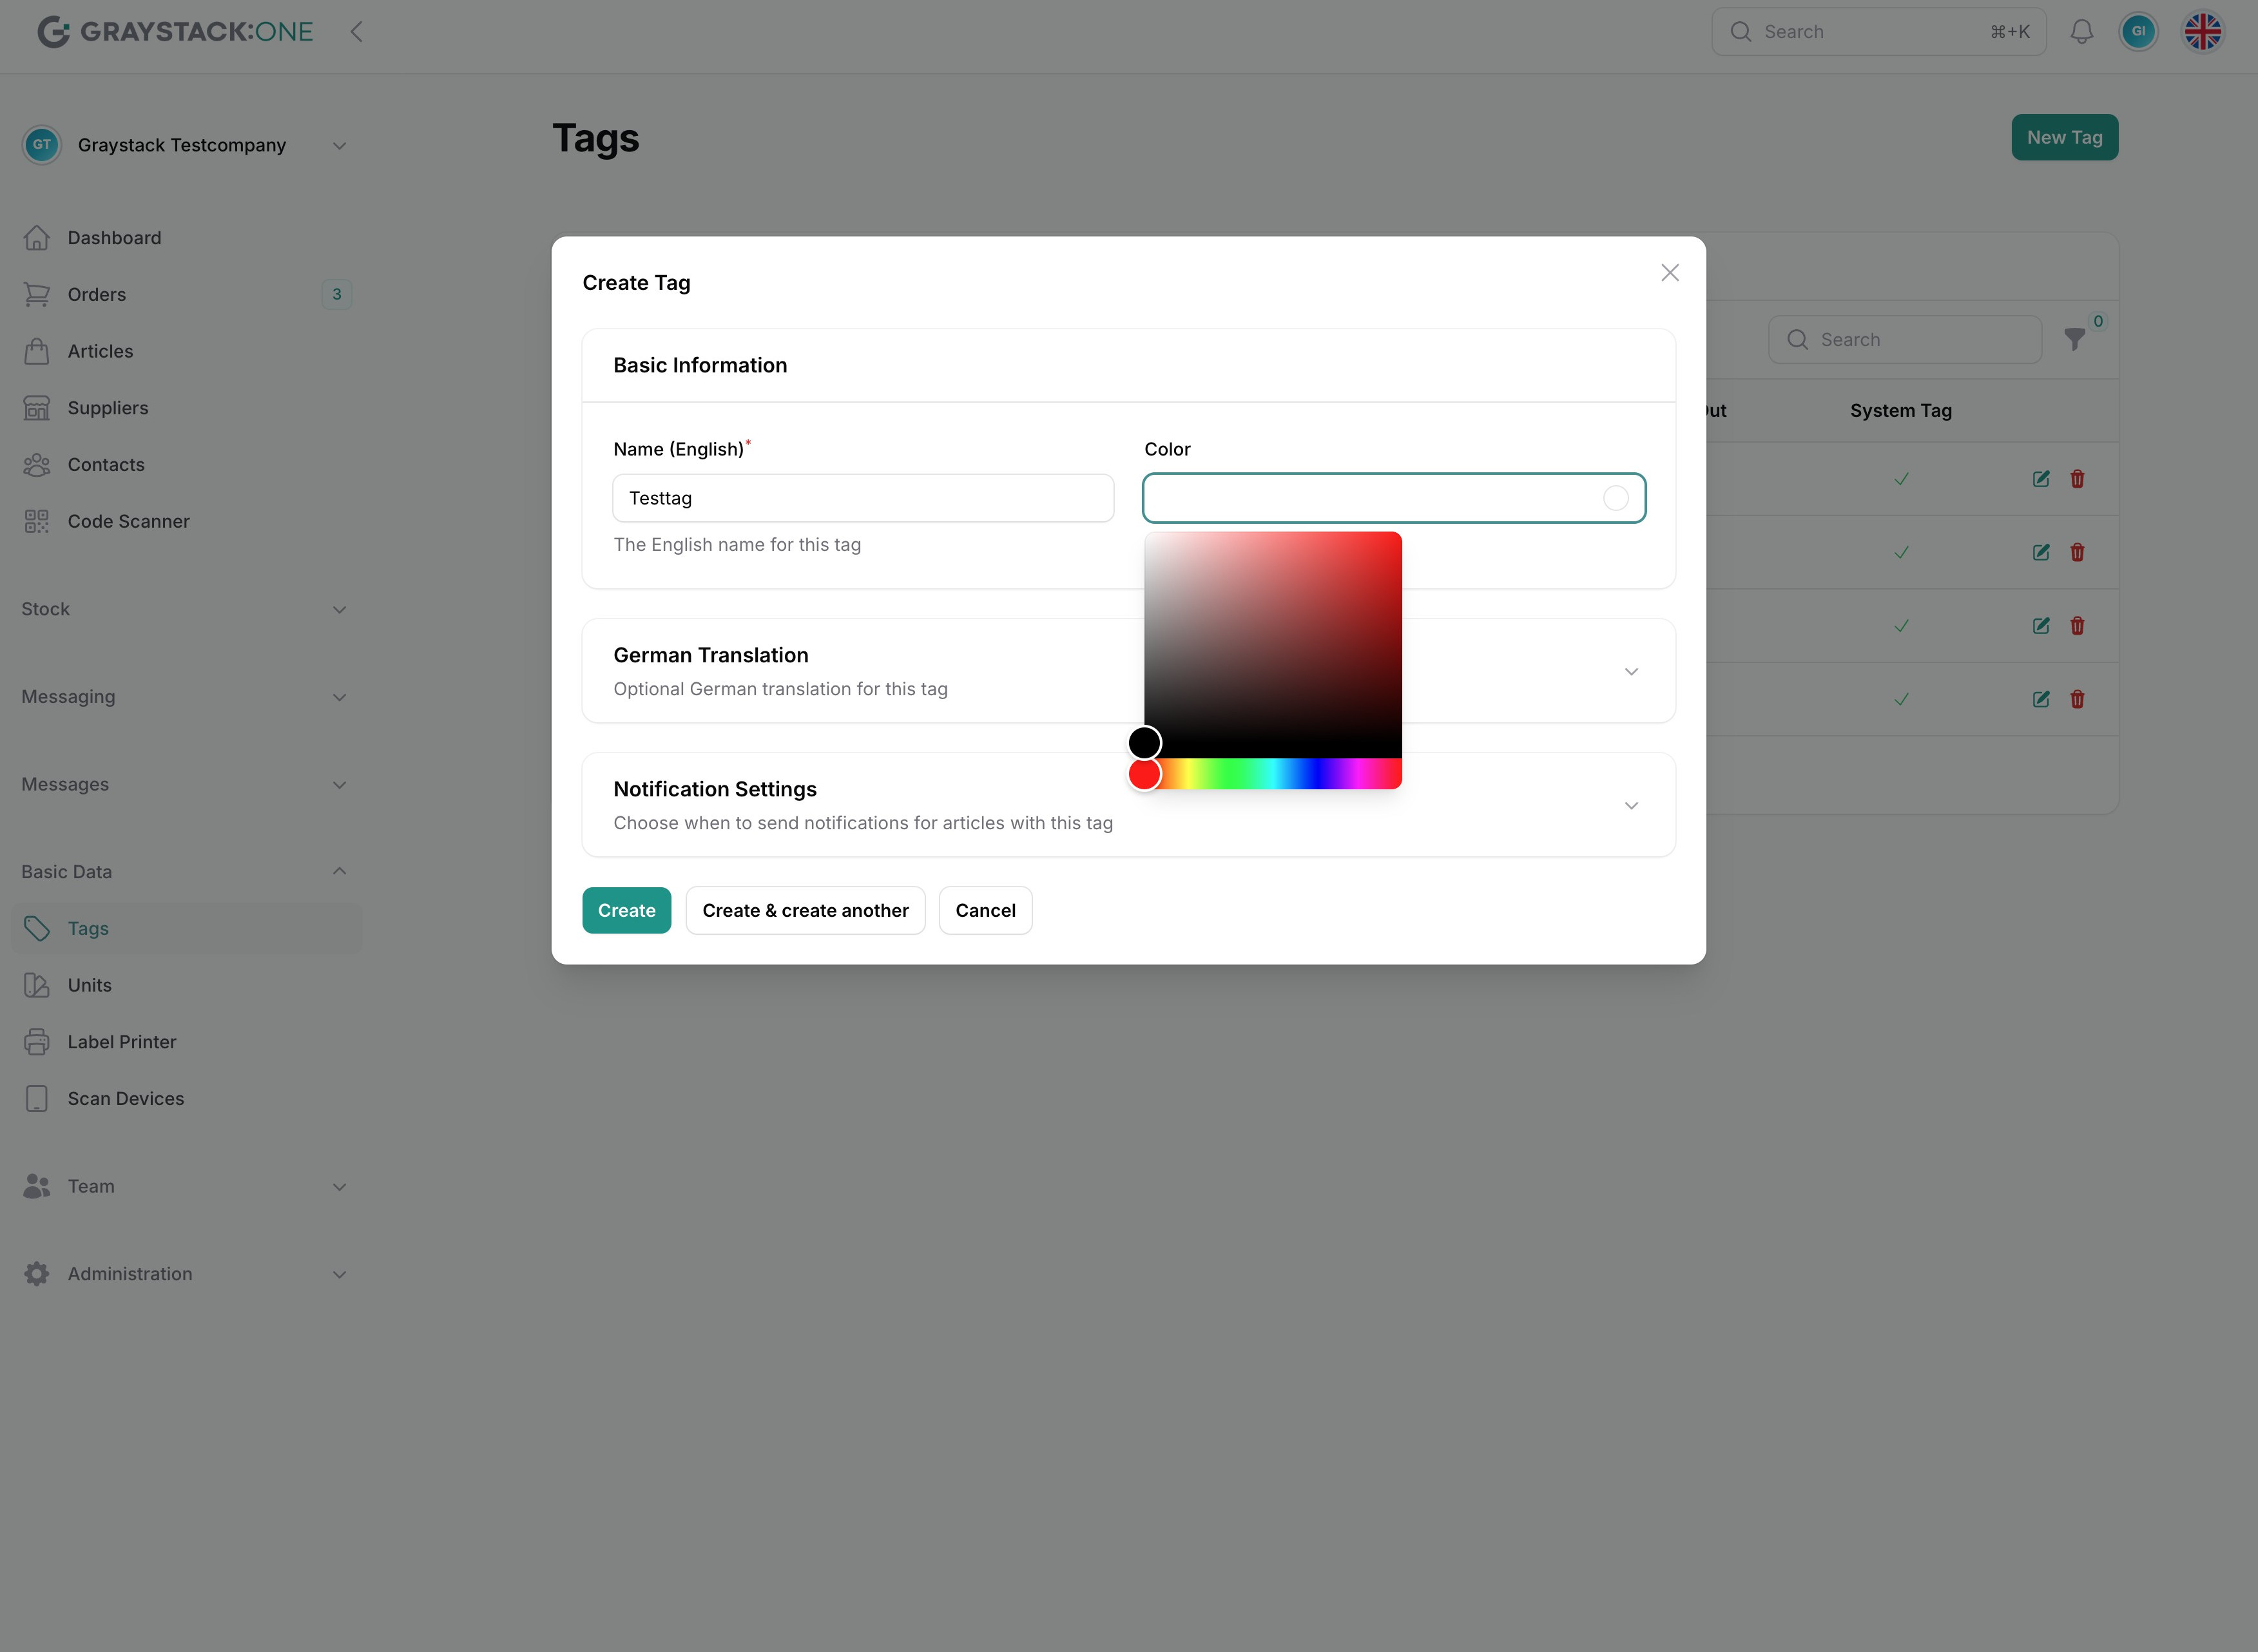Click Create & create another button
The height and width of the screenshot is (1652, 2258).
point(805,910)
